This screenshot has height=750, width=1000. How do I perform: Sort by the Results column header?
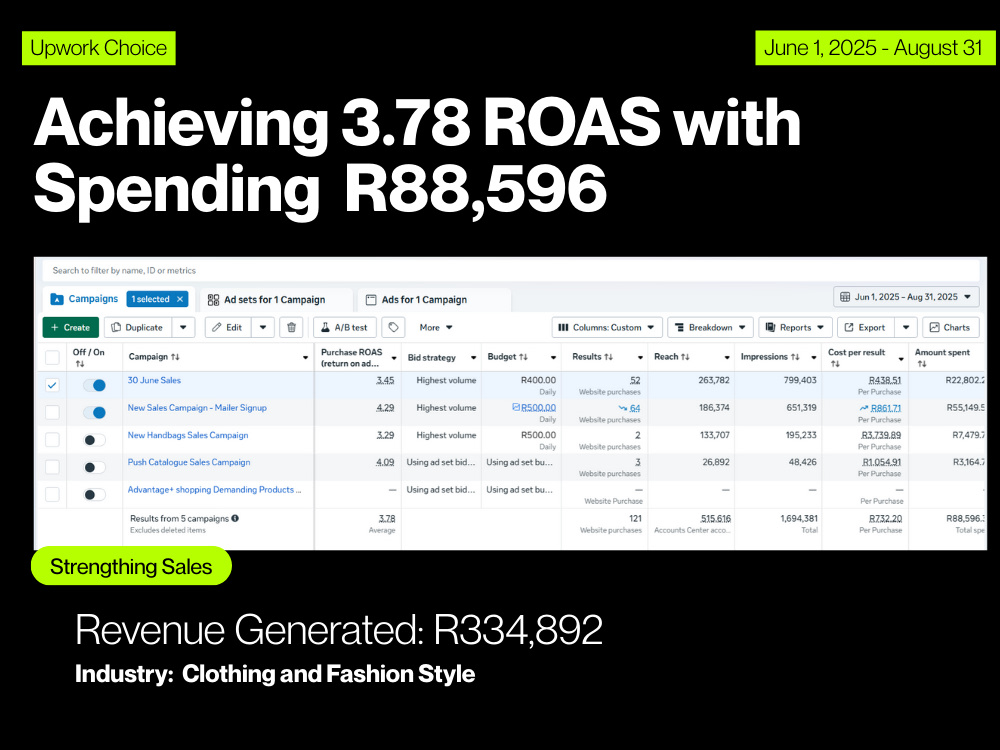592,357
